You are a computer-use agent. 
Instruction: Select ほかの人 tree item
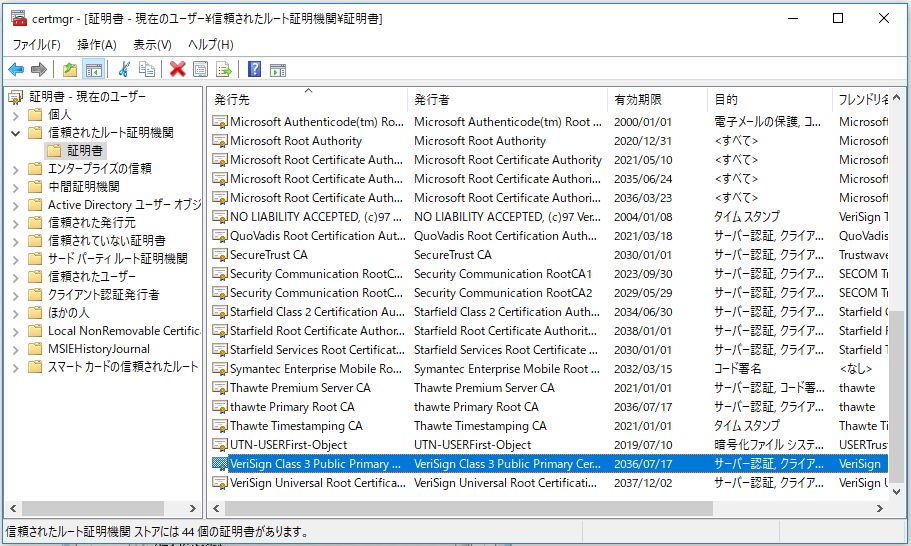[69, 312]
